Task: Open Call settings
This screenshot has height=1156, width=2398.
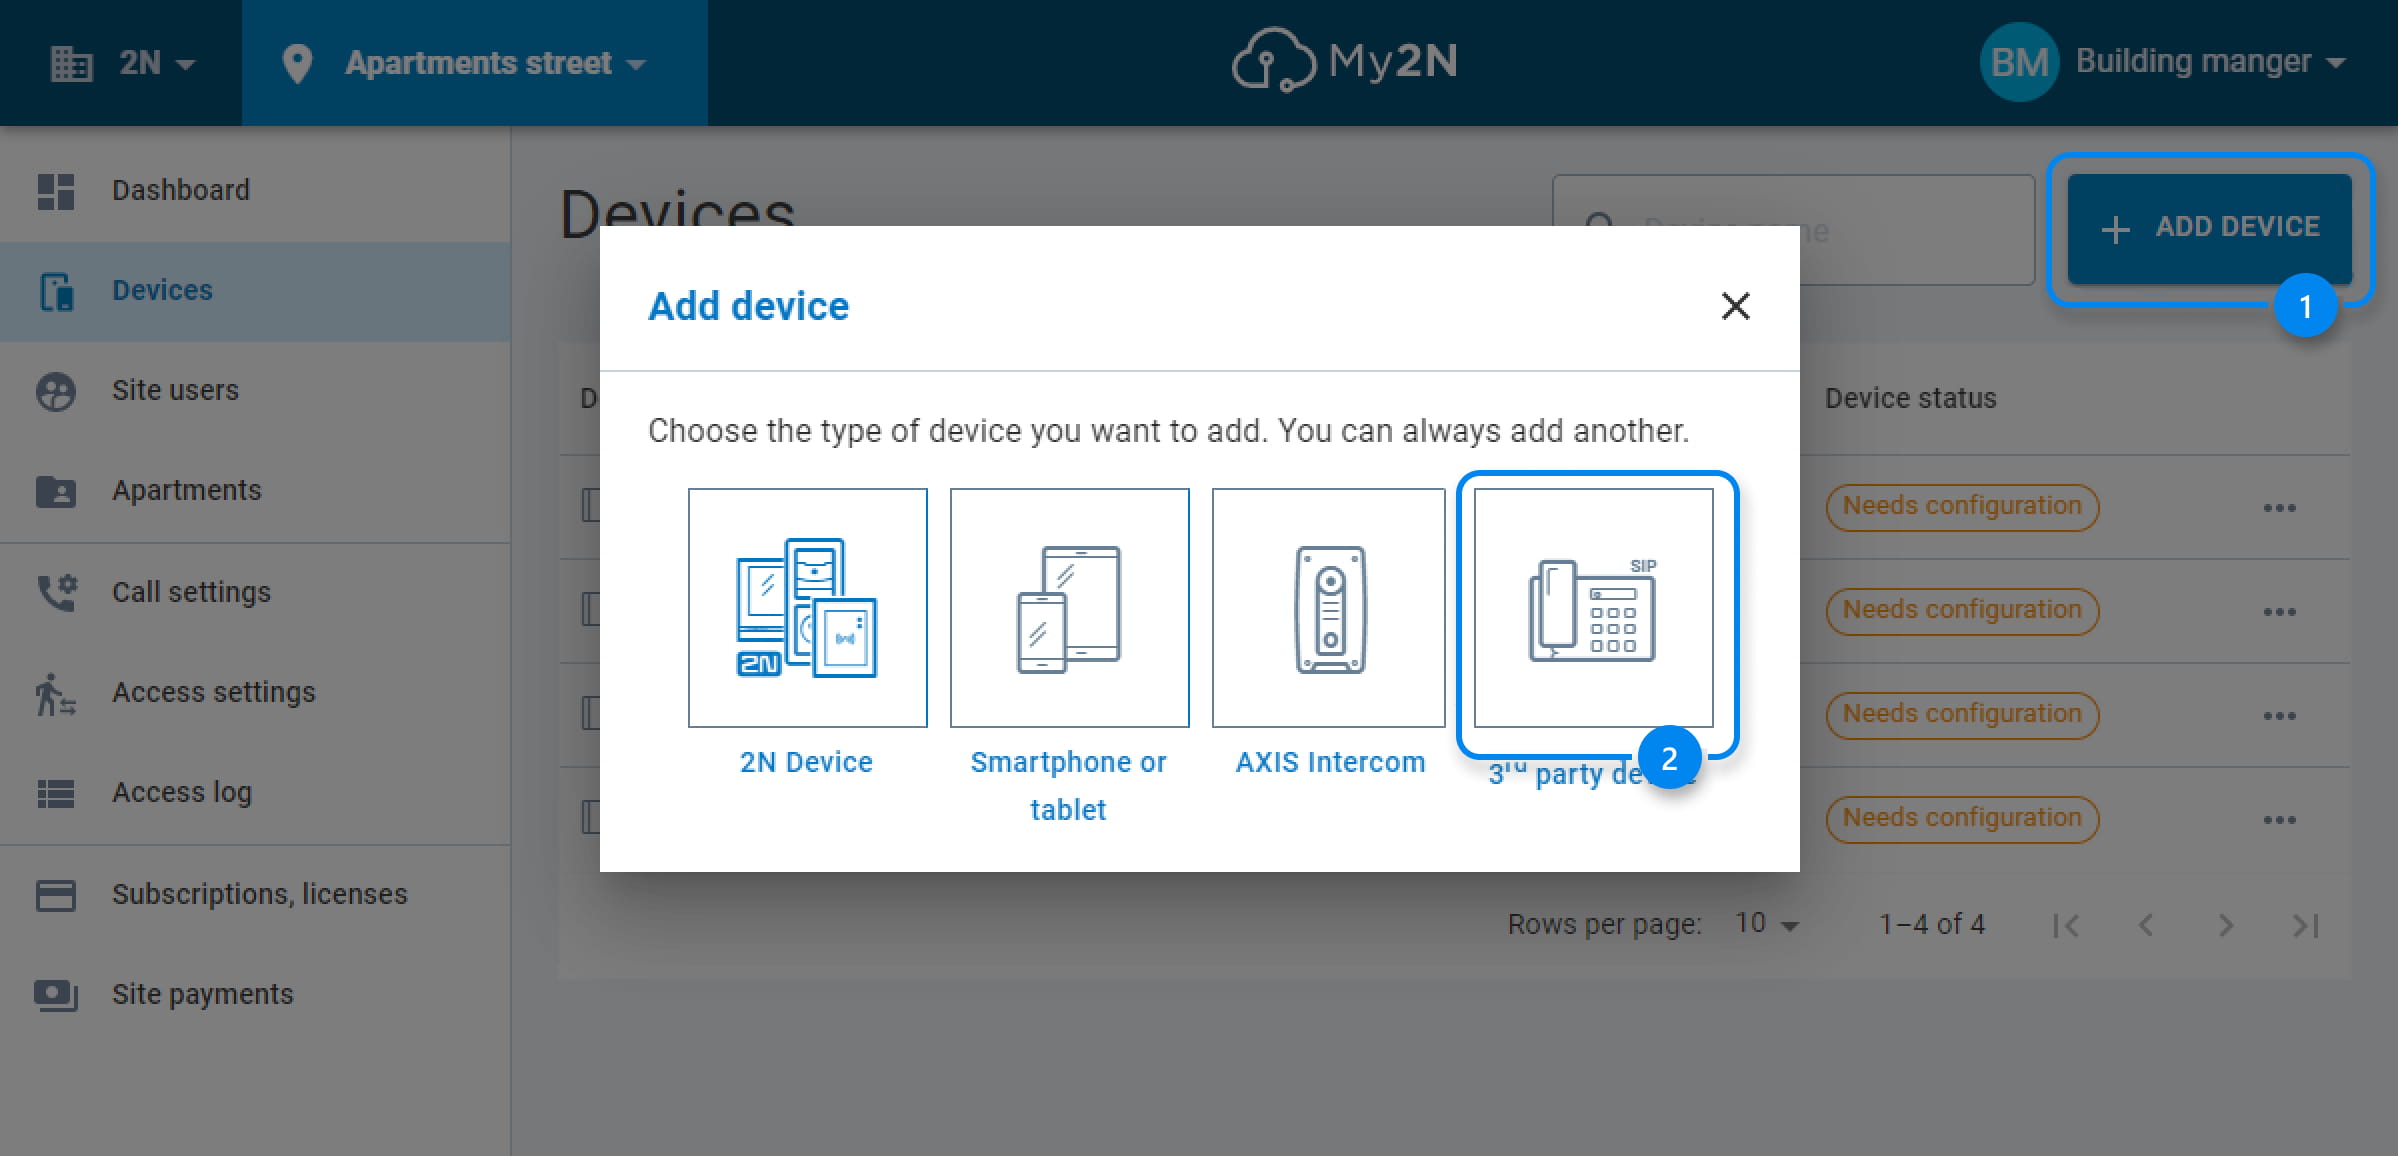Action: (x=255, y=593)
